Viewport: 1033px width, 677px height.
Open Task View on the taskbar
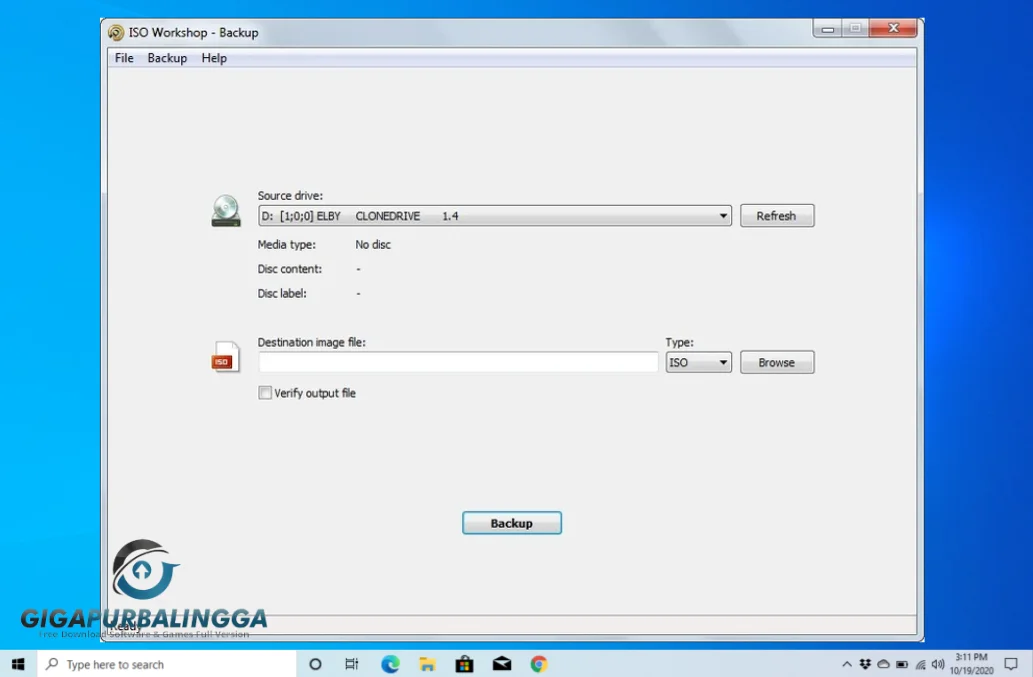point(351,664)
